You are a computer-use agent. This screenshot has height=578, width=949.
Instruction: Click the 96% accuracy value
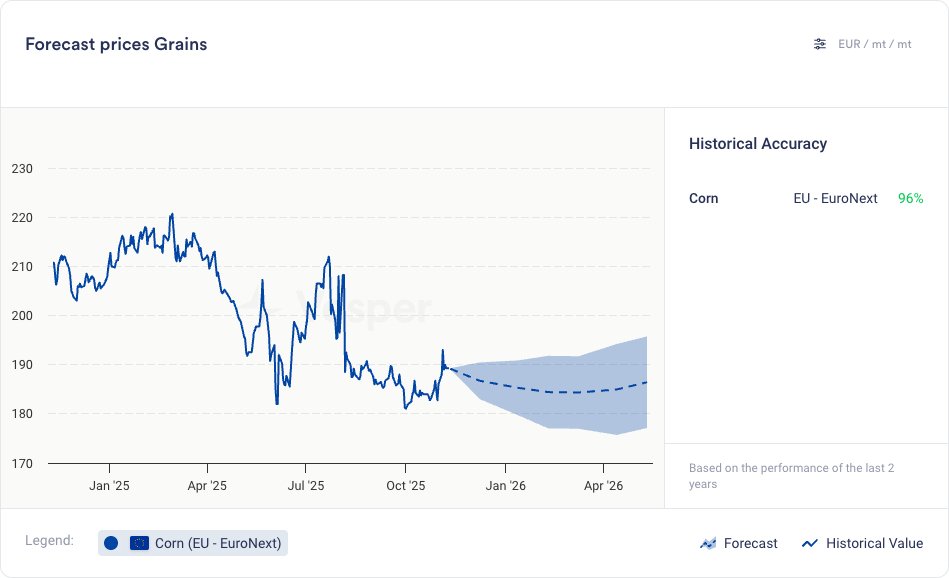click(x=910, y=198)
